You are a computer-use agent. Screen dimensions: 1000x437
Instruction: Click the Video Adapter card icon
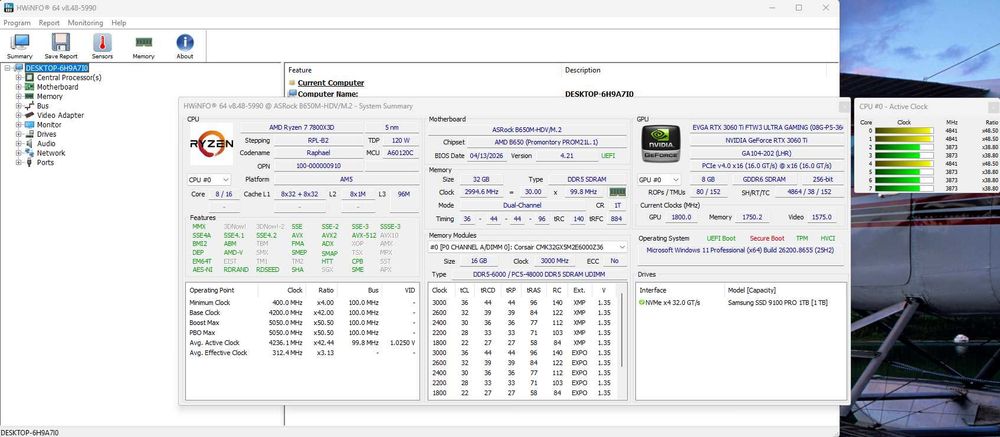coord(29,115)
